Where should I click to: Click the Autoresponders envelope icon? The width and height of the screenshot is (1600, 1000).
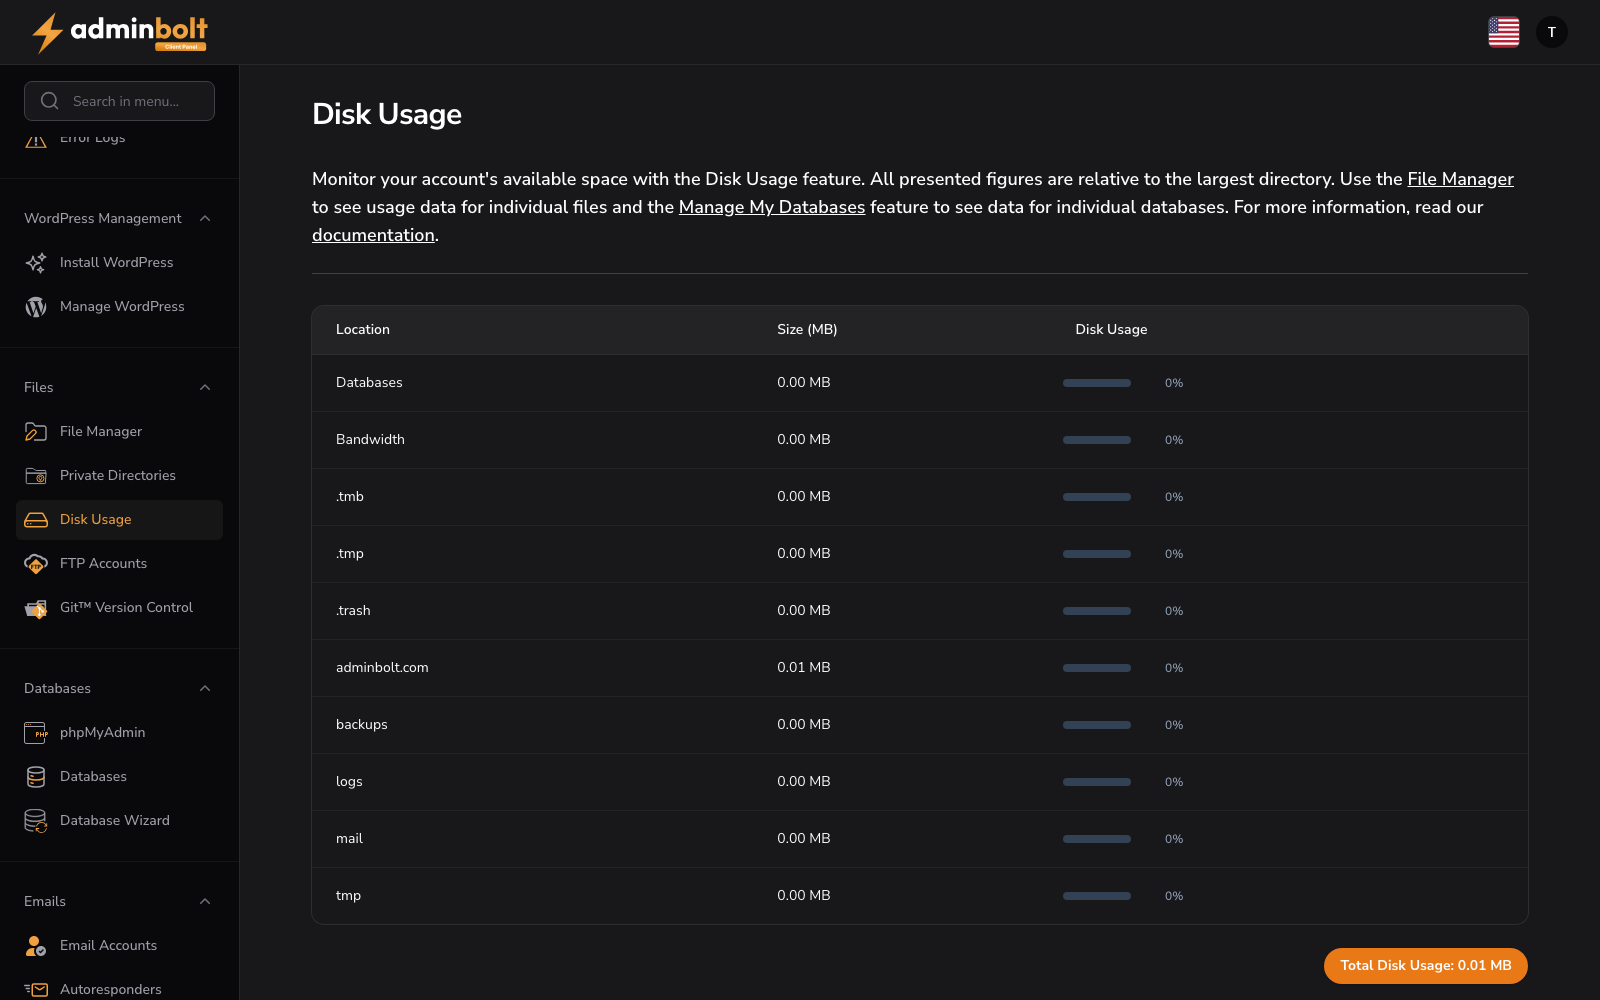pyautogui.click(x=36, y=989)
